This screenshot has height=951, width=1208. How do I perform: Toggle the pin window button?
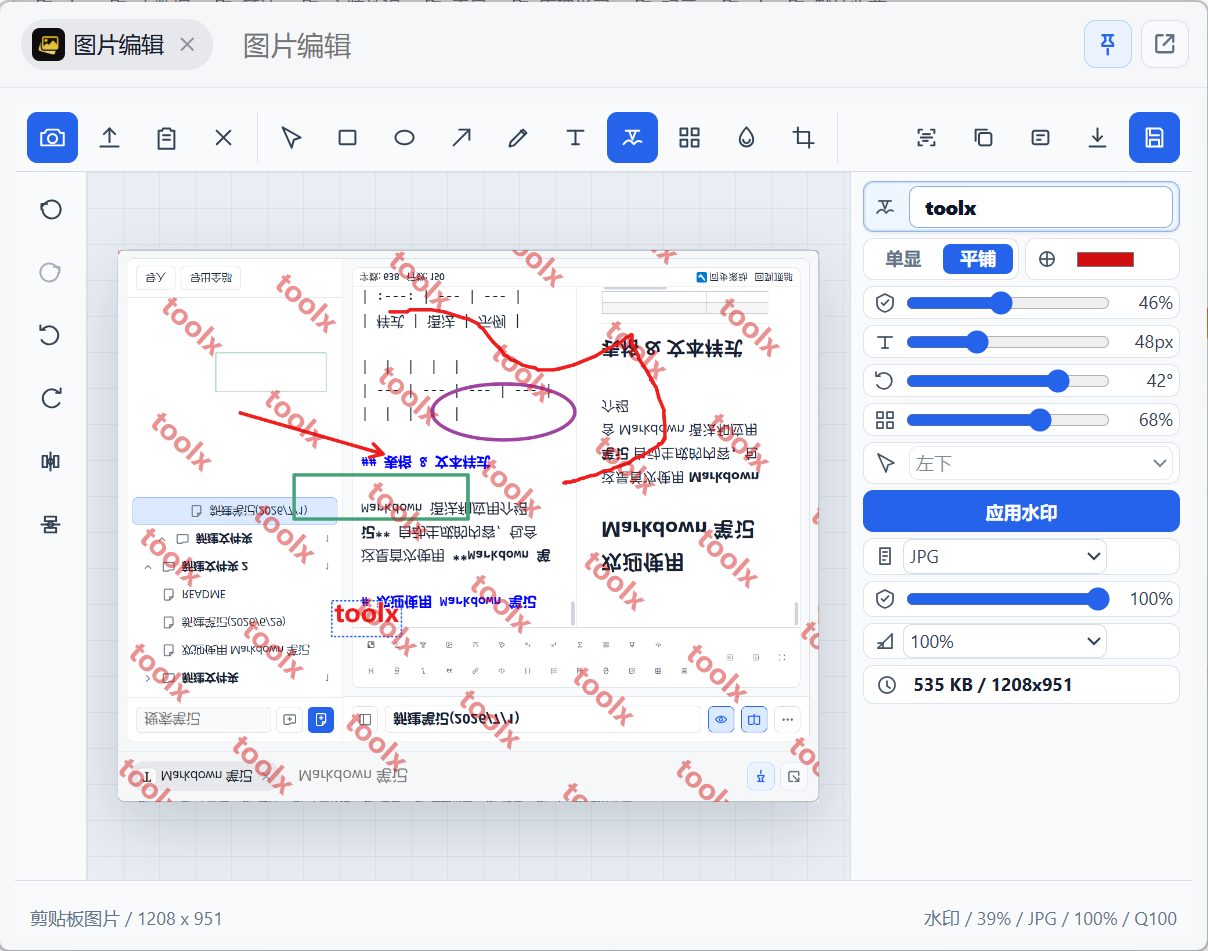tap(1108, 44)
